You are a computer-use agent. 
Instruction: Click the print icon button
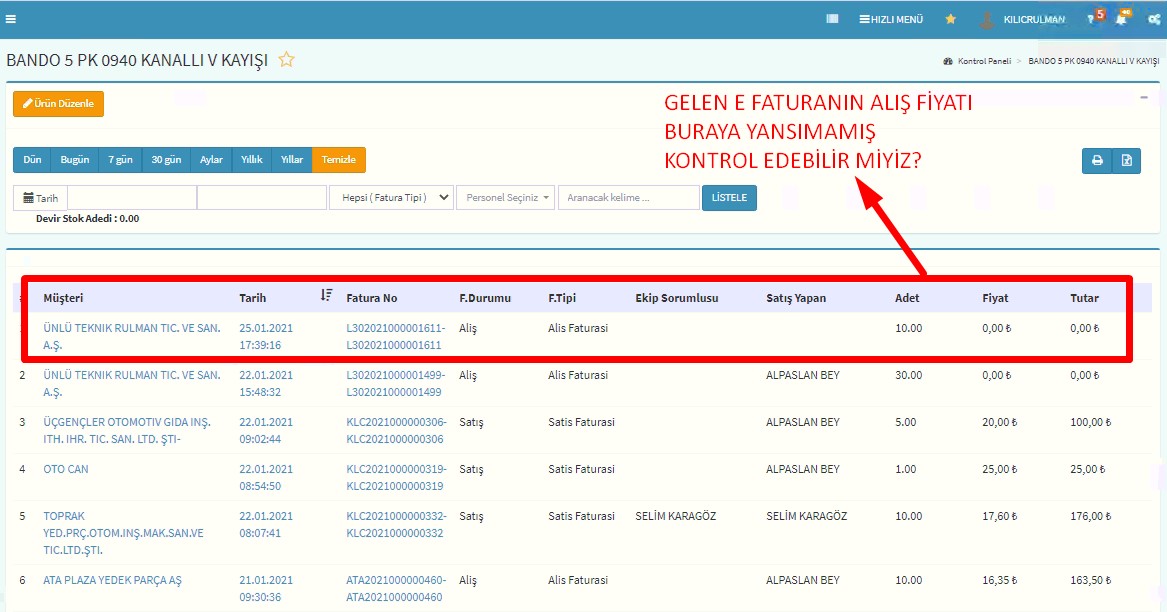[x=1097, y=160]
